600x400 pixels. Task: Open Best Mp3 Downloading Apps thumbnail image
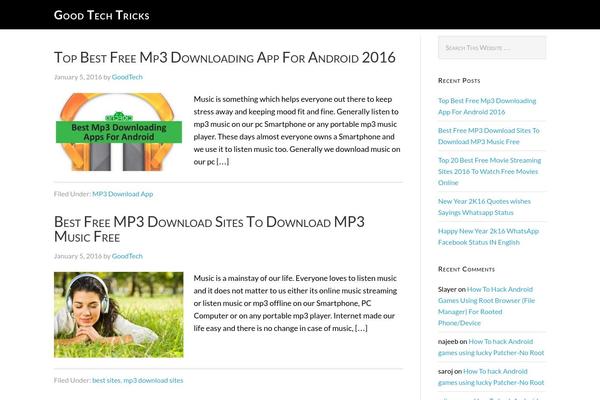119,132
